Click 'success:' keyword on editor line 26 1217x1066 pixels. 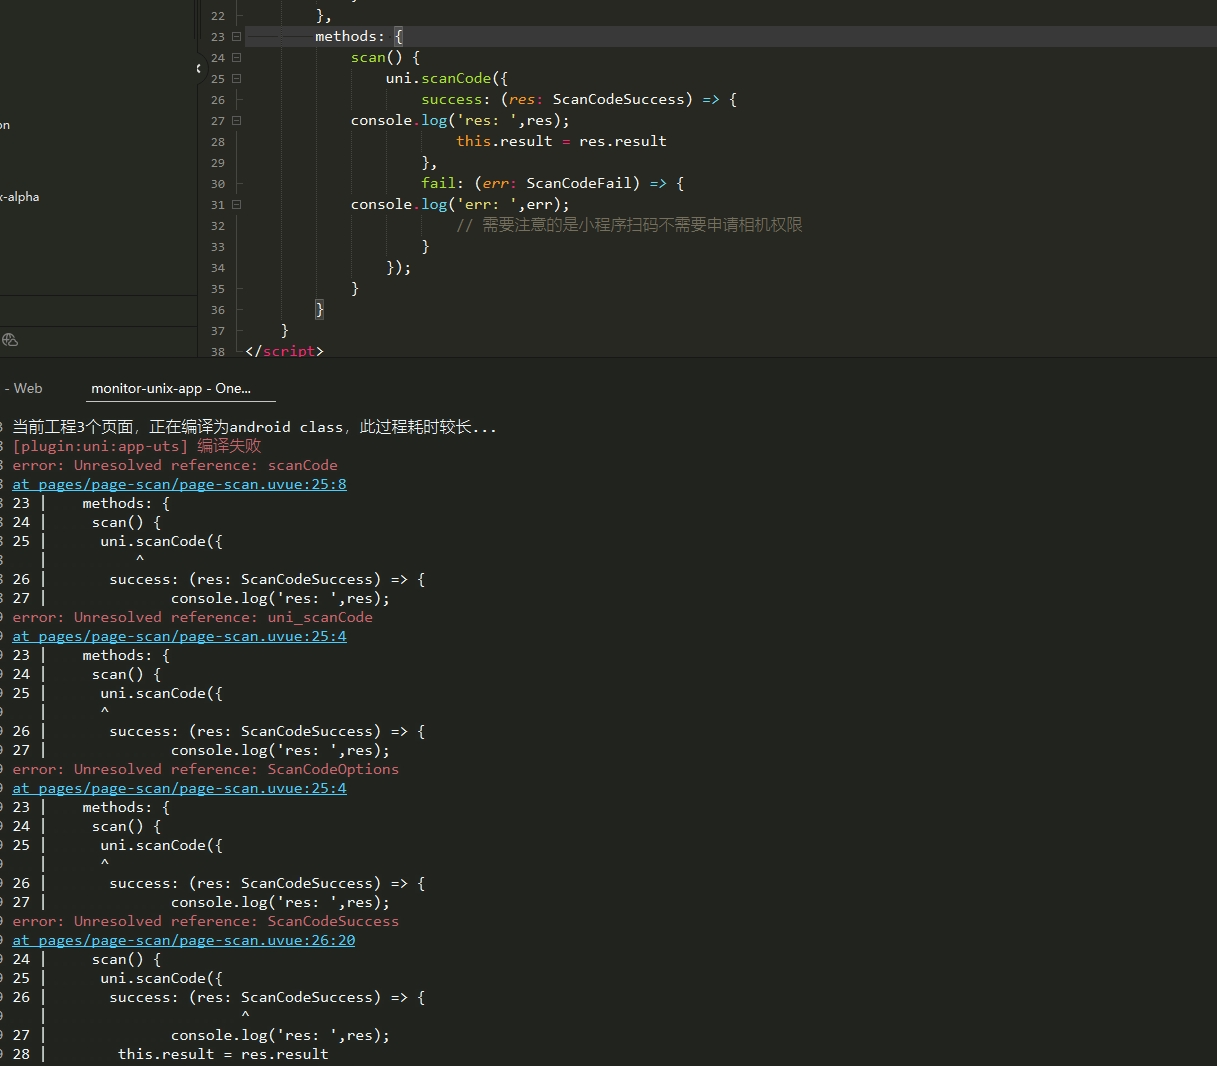(x=456, y=99)
